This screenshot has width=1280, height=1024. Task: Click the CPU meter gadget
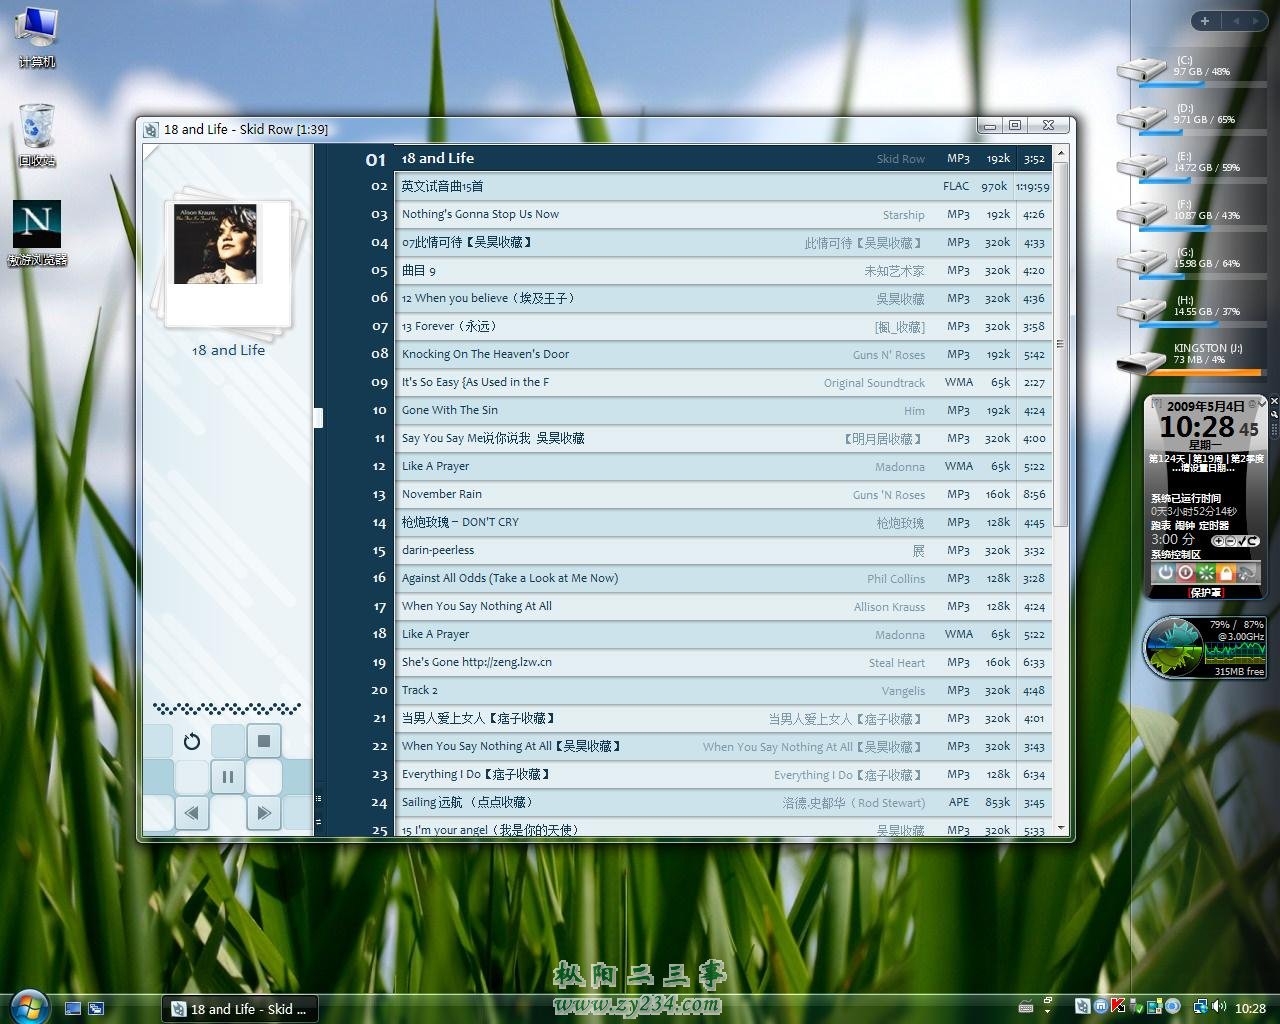pos(1205,647)
